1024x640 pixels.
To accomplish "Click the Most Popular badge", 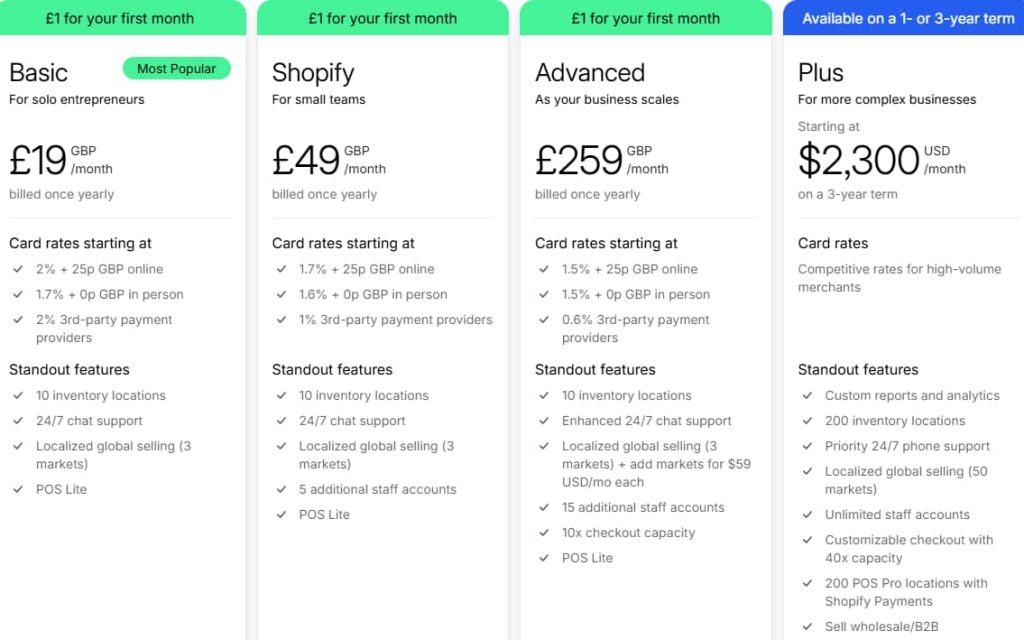I will (177, 68).
